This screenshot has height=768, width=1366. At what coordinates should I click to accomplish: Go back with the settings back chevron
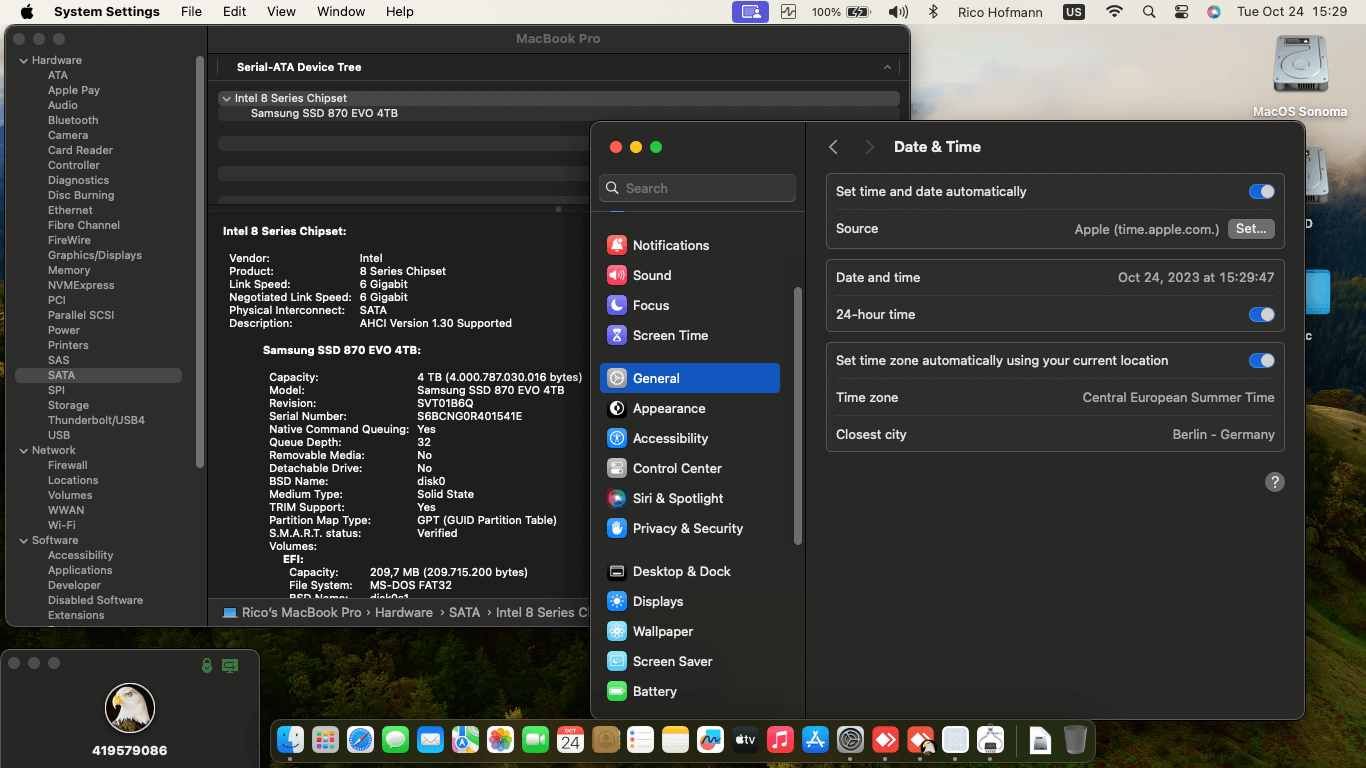[833, 147]
